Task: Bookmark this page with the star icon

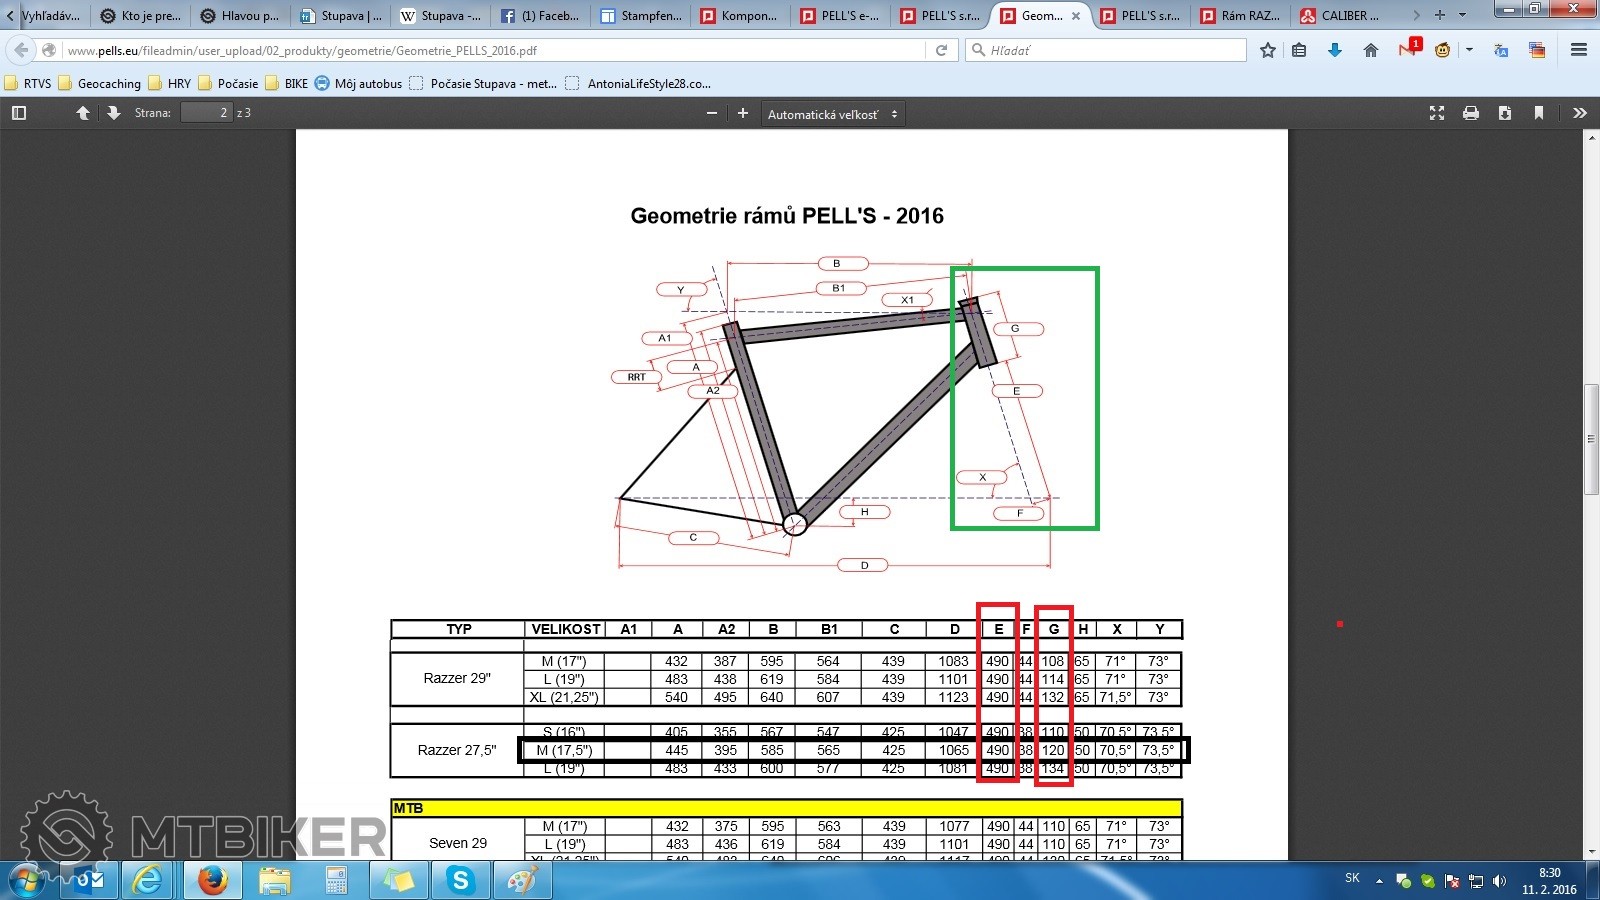Action: 1268,50
